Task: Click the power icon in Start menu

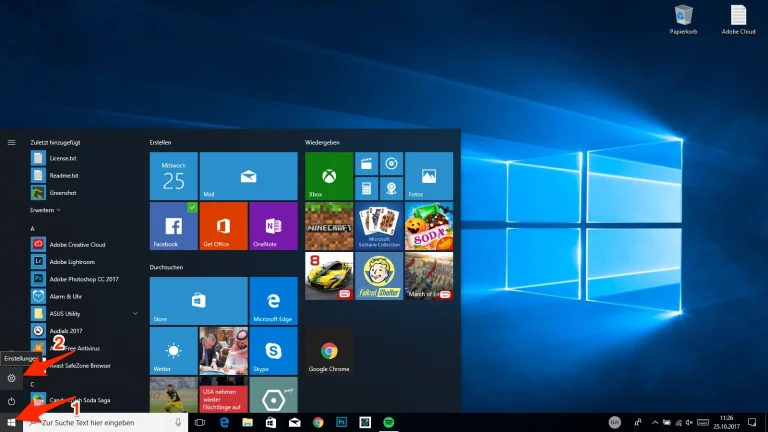Action: coord(11,401)
